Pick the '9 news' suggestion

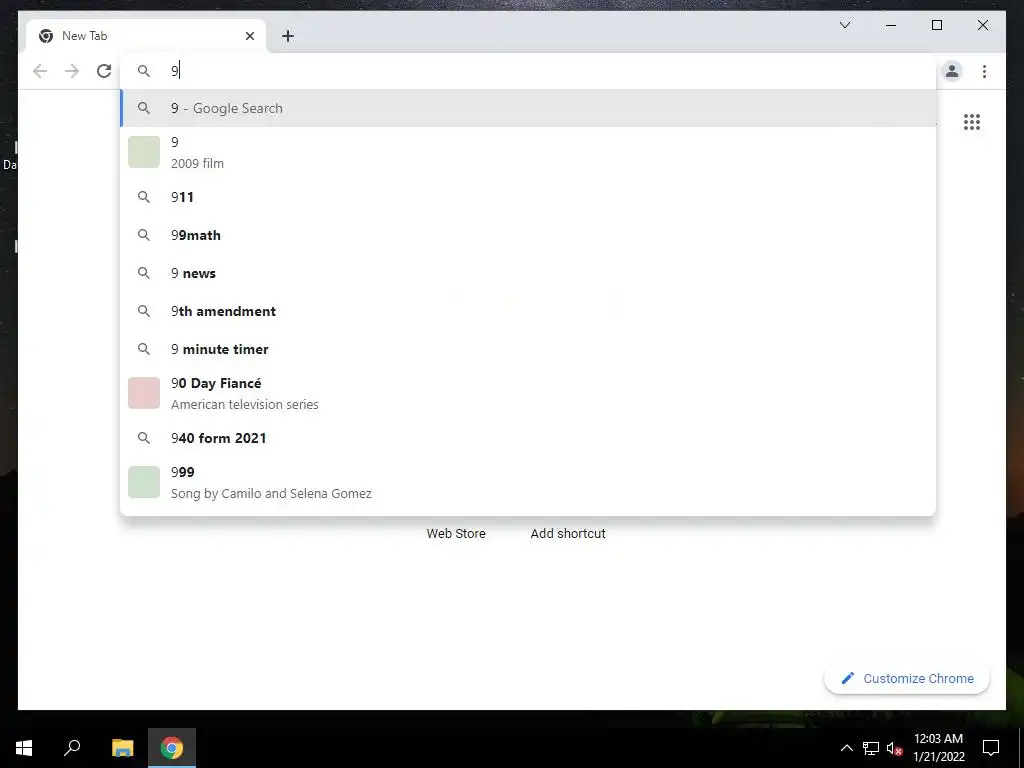pos(528,273)
